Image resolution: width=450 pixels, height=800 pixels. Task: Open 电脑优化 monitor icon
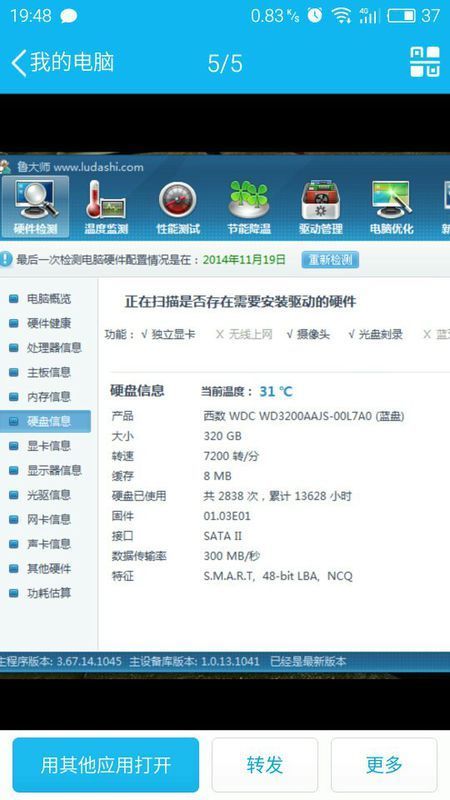coord(391,207)
